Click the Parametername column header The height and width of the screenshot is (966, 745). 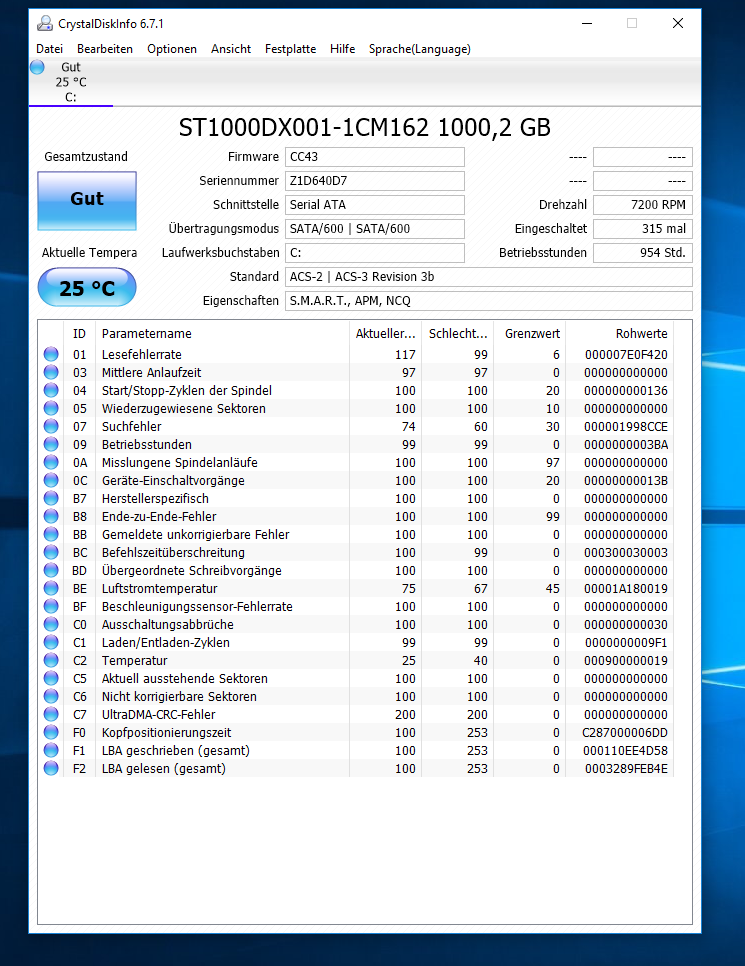pyautogui.click(x=222, y=333)
